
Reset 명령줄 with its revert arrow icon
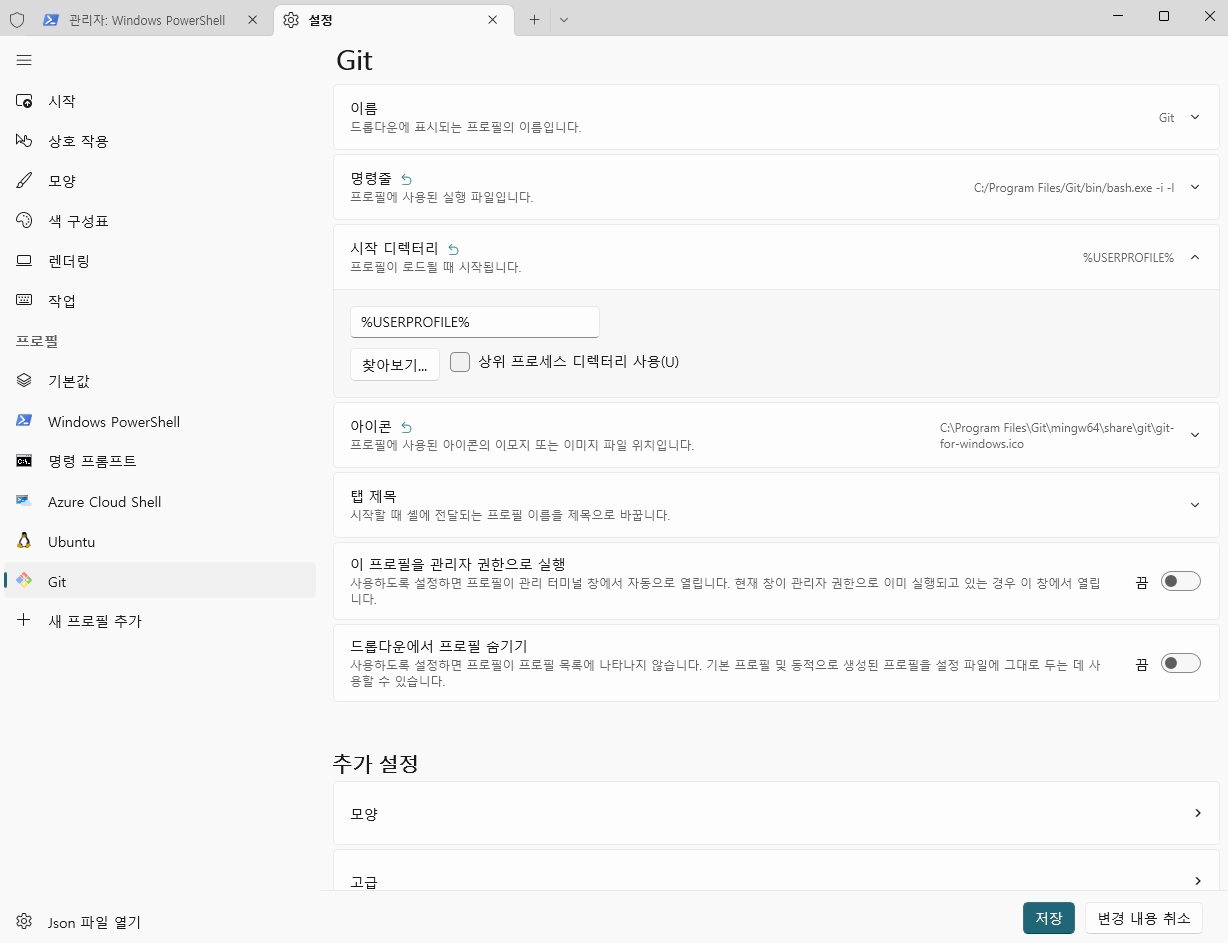pyautogui.click(x=406, y=179)
